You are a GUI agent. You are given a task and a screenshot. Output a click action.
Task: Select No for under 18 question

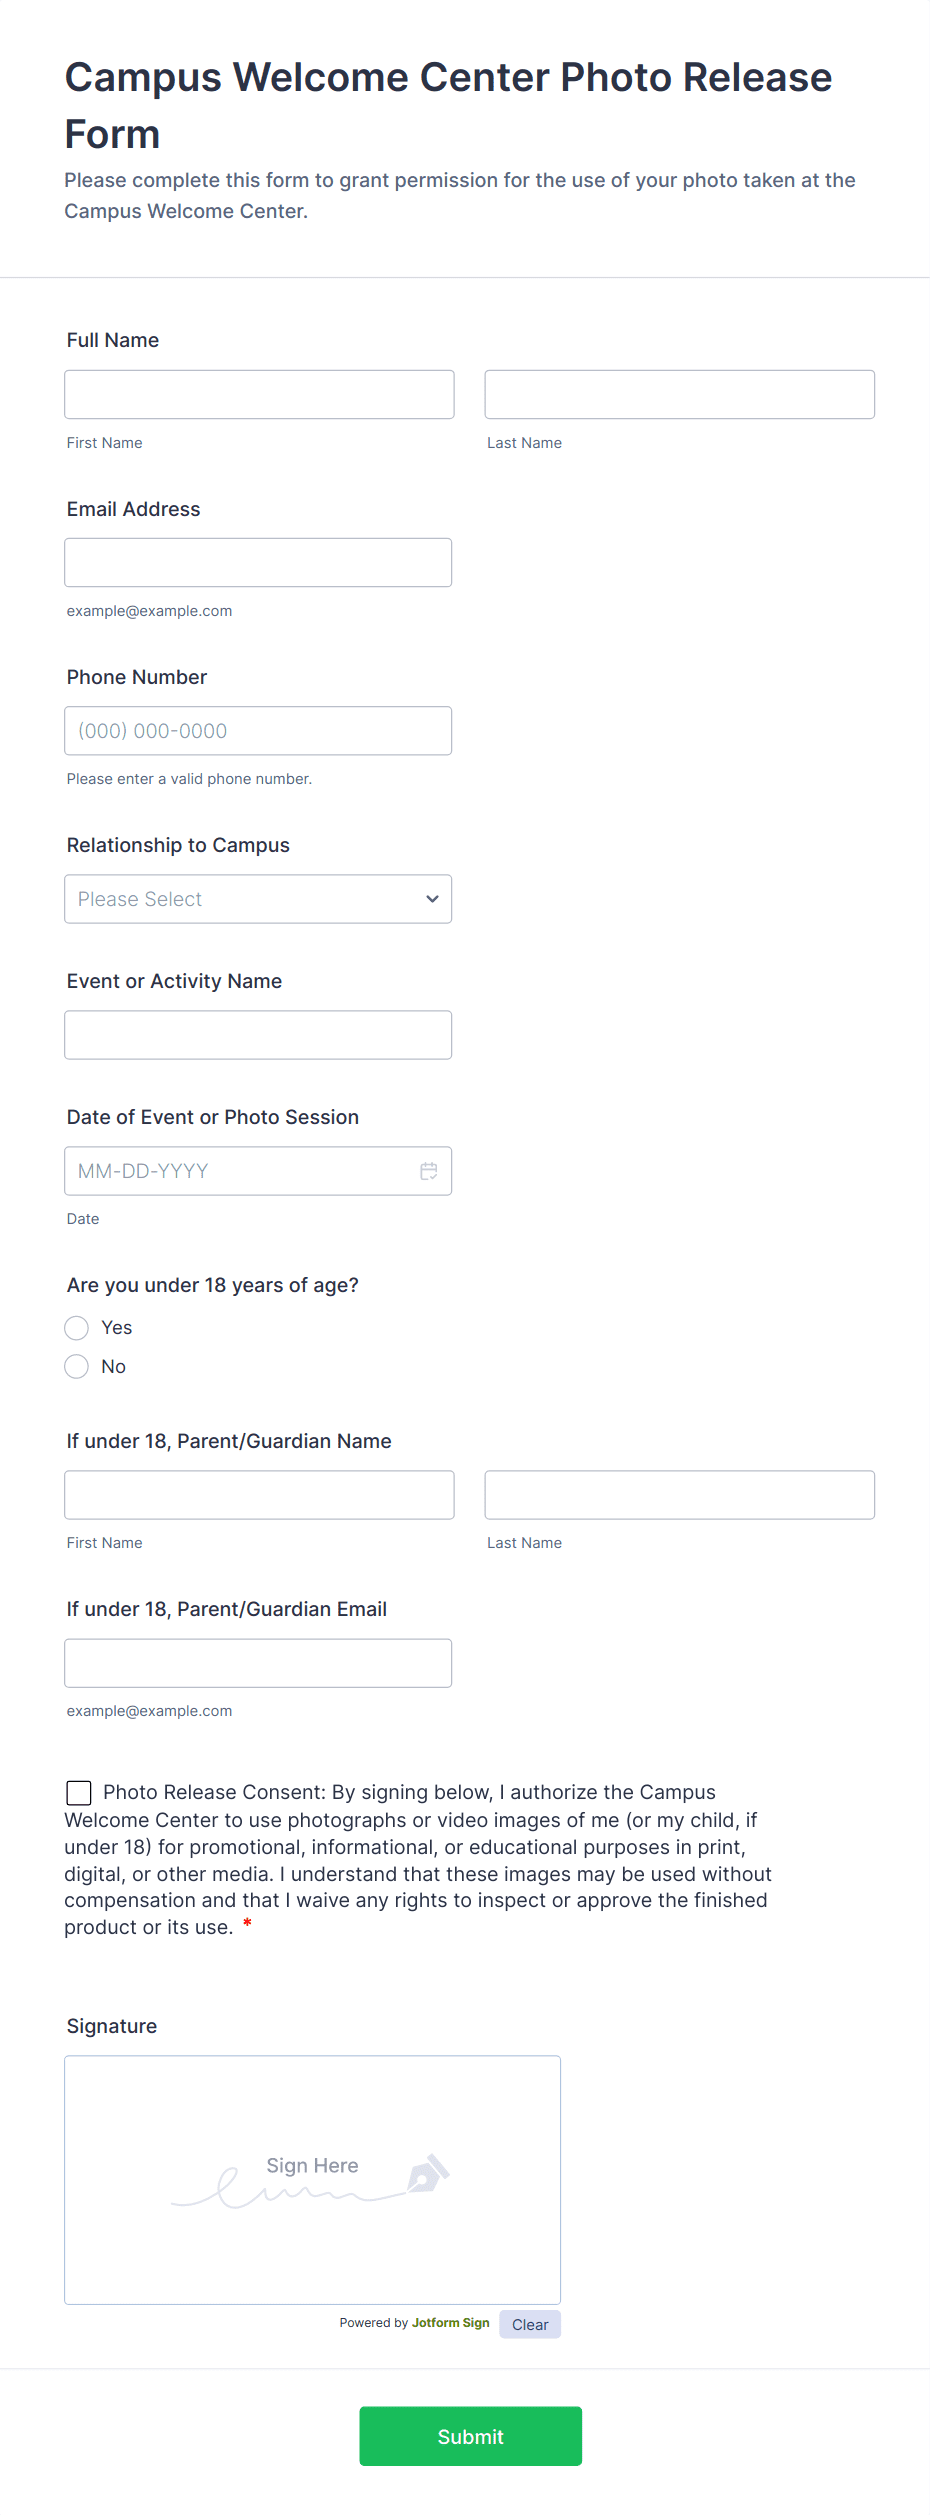[77, 1367]
